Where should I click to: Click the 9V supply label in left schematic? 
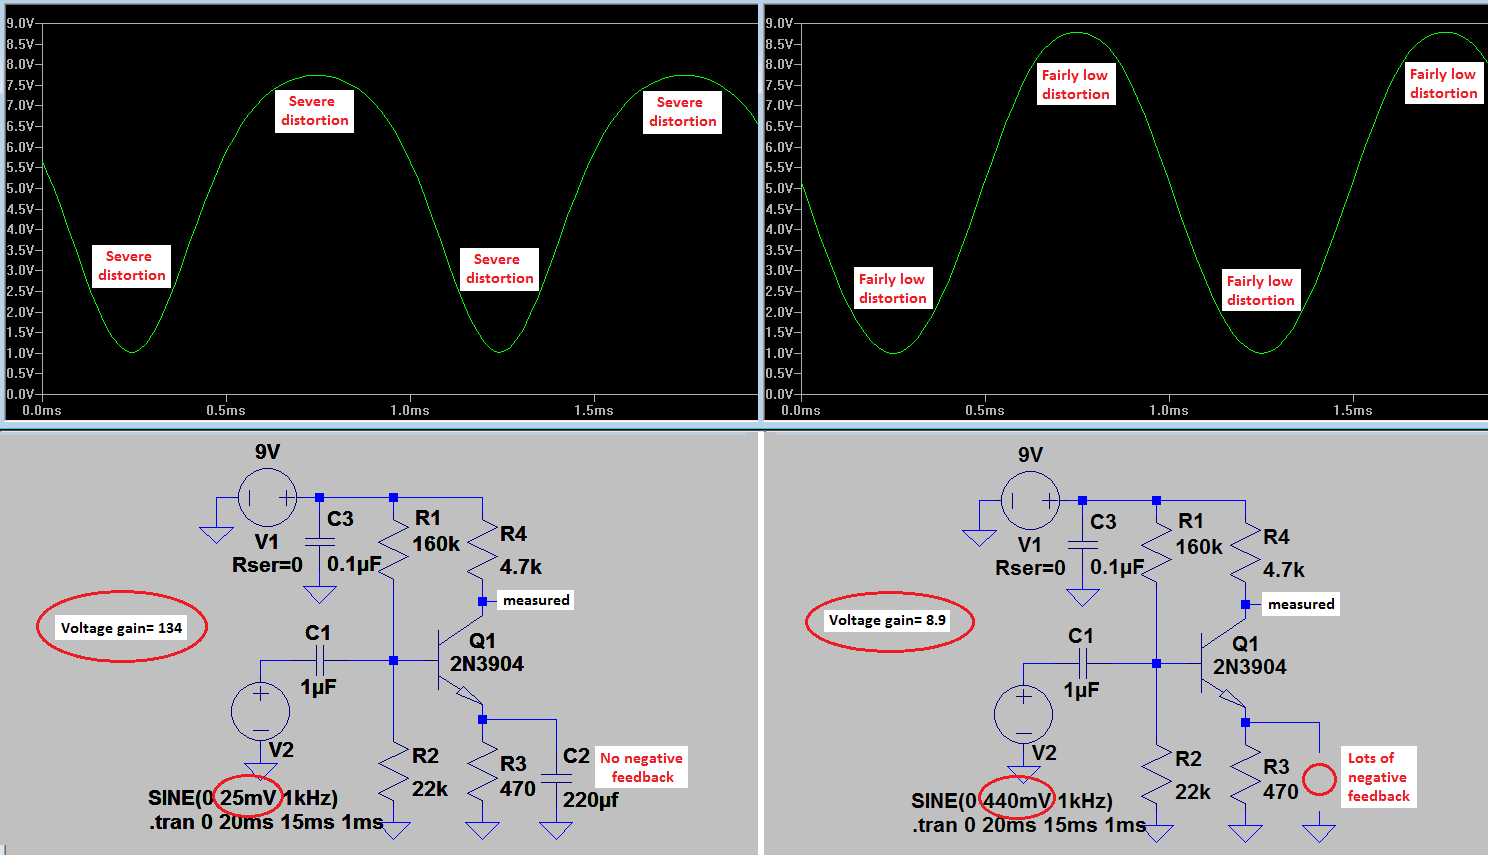click(267, 452)
